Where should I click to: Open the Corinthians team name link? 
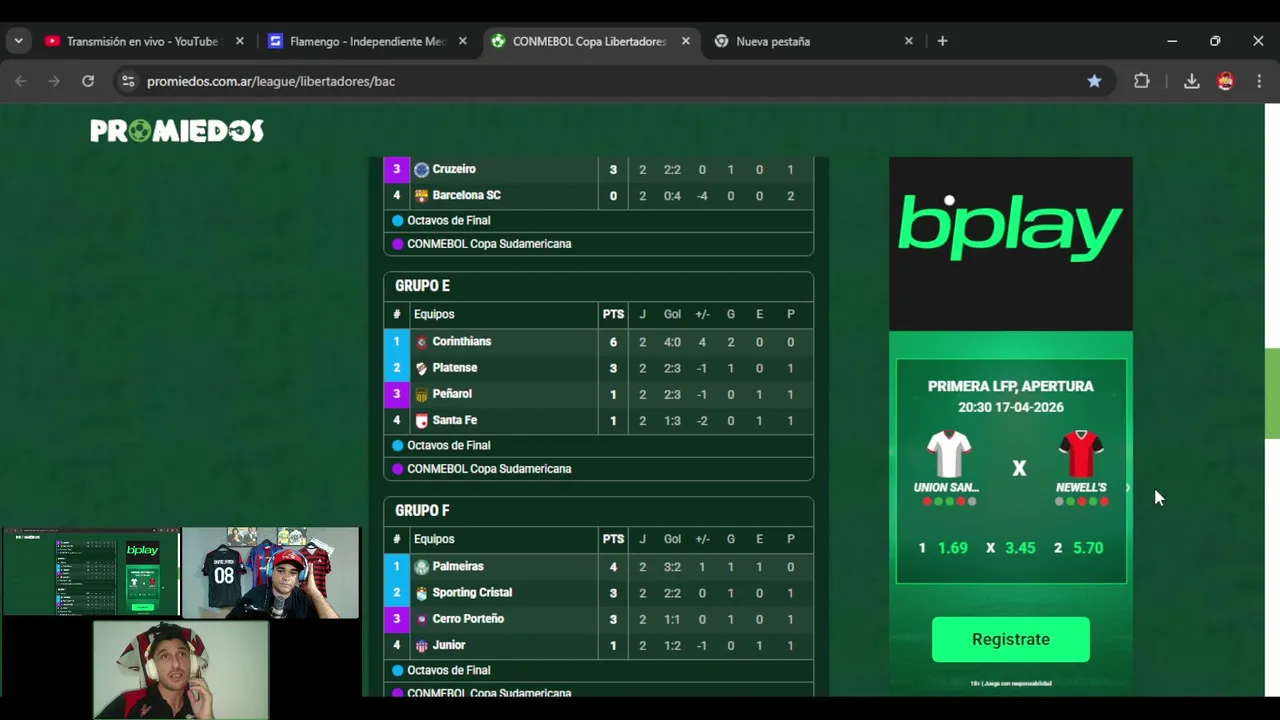tap(461, 342)
